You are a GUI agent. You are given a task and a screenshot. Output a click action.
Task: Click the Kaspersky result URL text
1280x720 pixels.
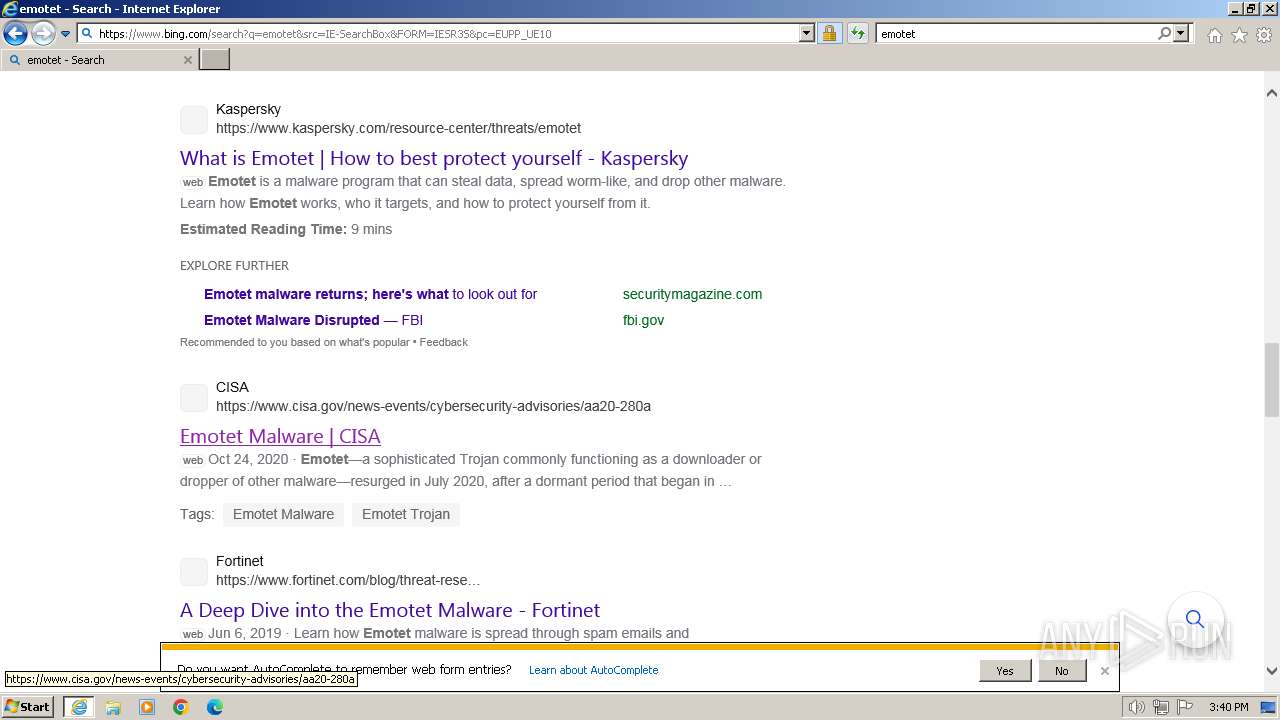coord(398,128)
